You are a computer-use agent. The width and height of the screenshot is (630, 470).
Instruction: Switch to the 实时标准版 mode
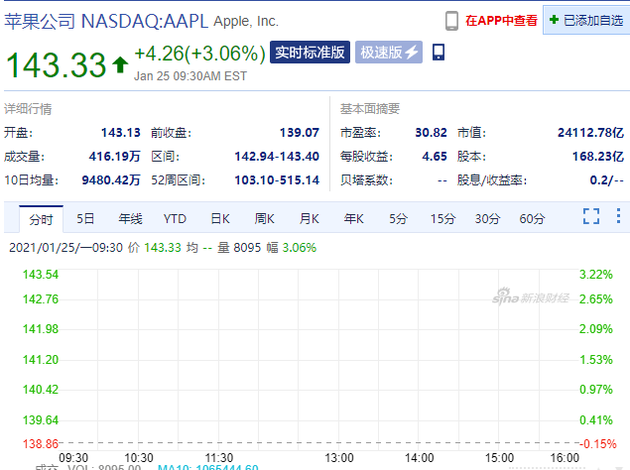pyautogui.click(x=309, y=52)
